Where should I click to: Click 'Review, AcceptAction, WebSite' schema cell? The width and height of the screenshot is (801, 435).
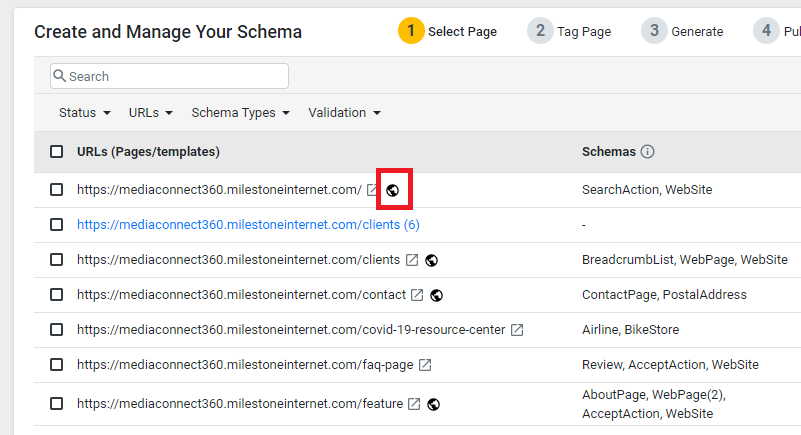click(x=670, y=365)
